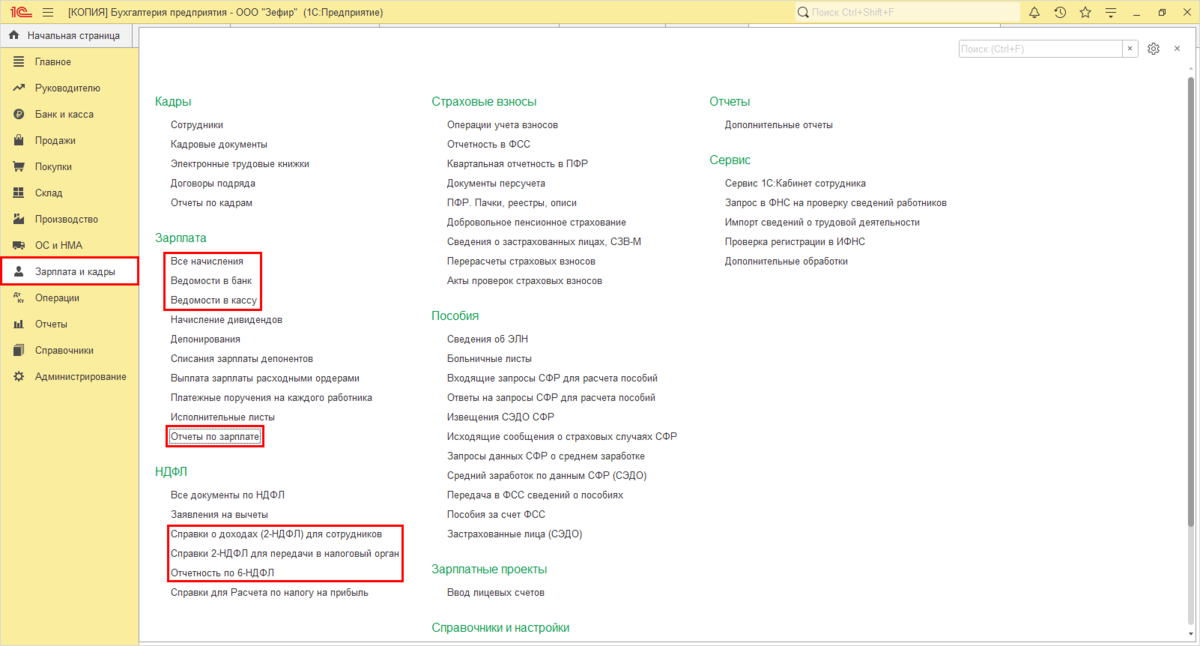Open Документы персучета
The width and height of the screenshot is (1200, 646).
pyautogui.click(x=496, y=183)
